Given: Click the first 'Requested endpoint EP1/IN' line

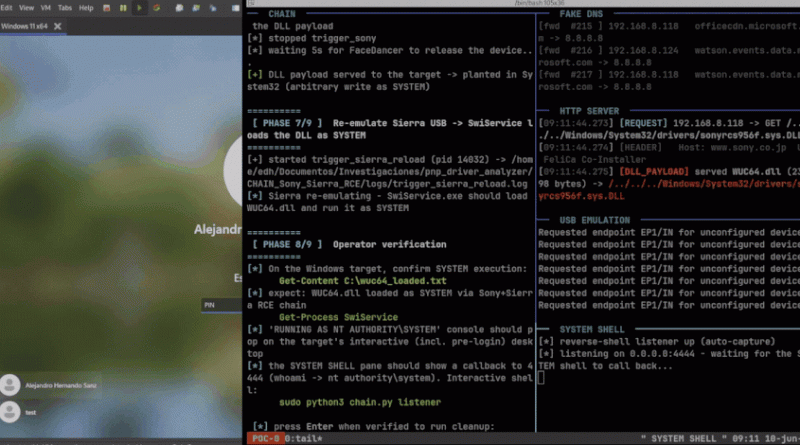Looking at the screenshot, I should click(669, 232).
